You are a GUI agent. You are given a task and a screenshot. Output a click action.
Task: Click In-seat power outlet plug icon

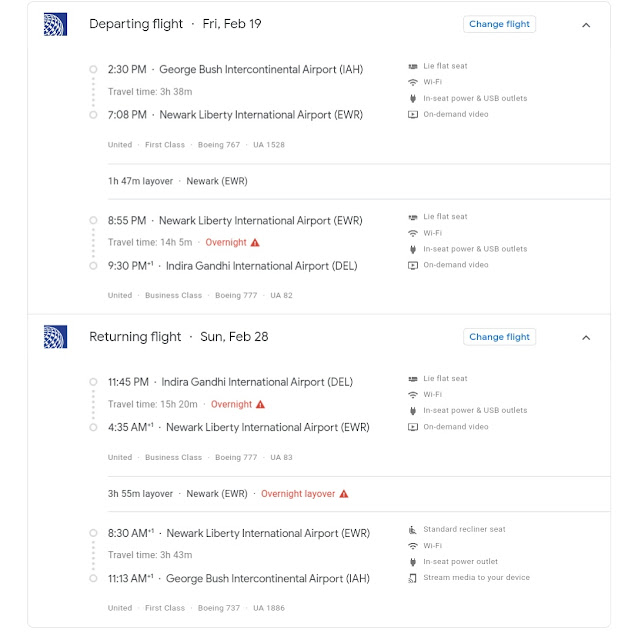pyautogui.click(x=412, y=562)
